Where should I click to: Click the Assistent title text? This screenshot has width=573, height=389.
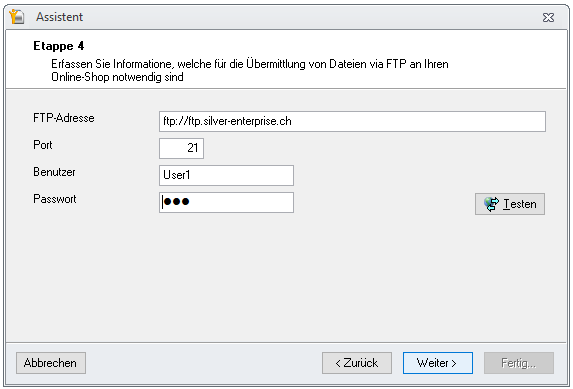(59, 17)
